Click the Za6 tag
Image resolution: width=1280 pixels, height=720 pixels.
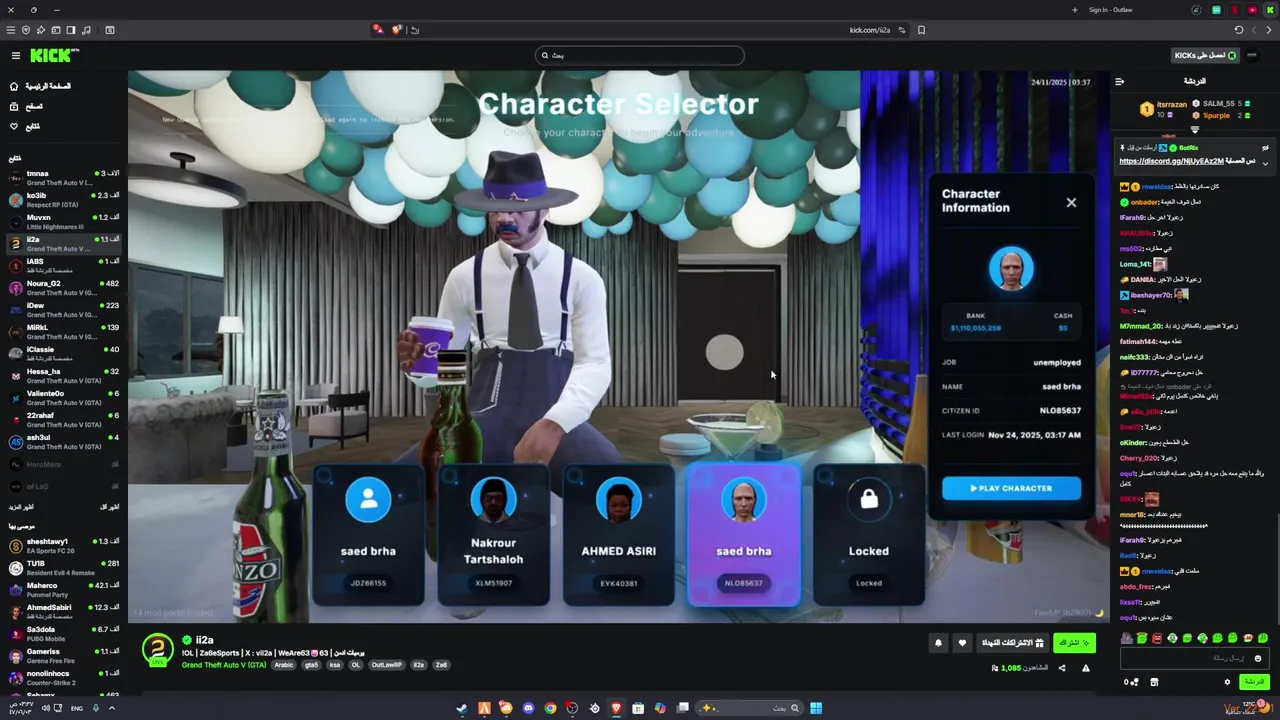pyautogui.click(x=441, y=665)
